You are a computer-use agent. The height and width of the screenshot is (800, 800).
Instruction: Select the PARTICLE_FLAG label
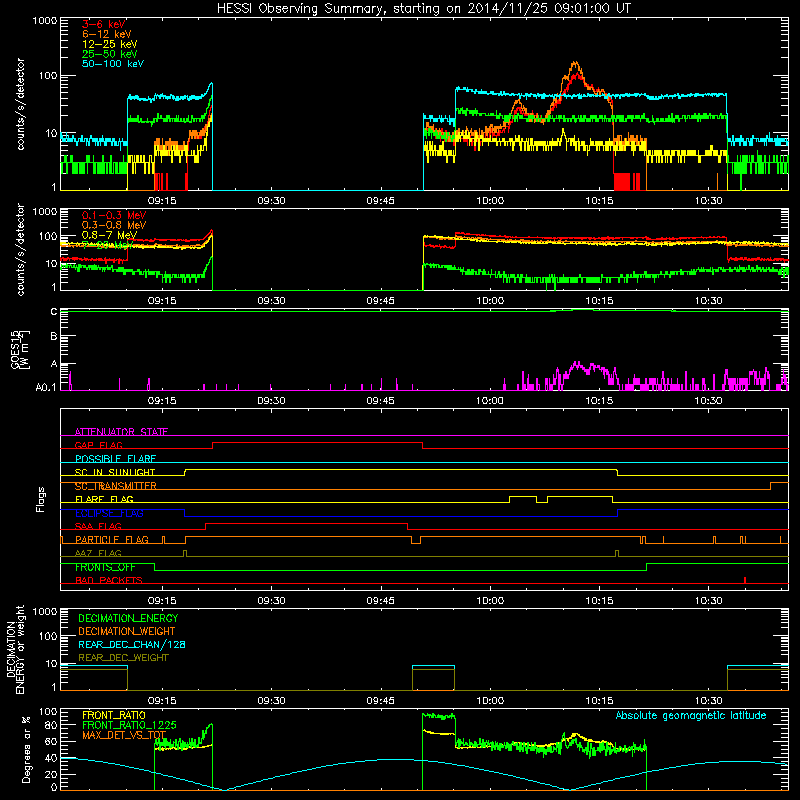pos(112,539)
